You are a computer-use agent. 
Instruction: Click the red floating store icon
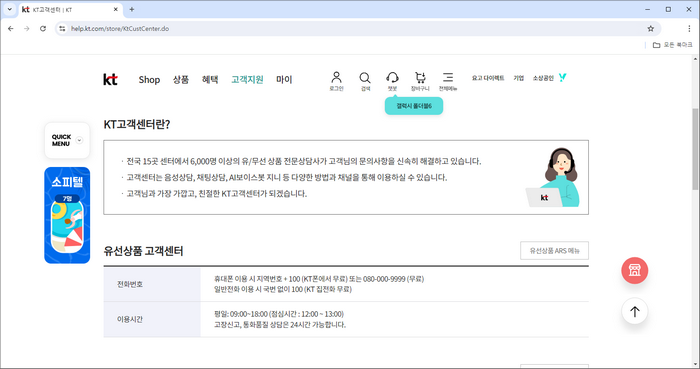tap(634, 270)
